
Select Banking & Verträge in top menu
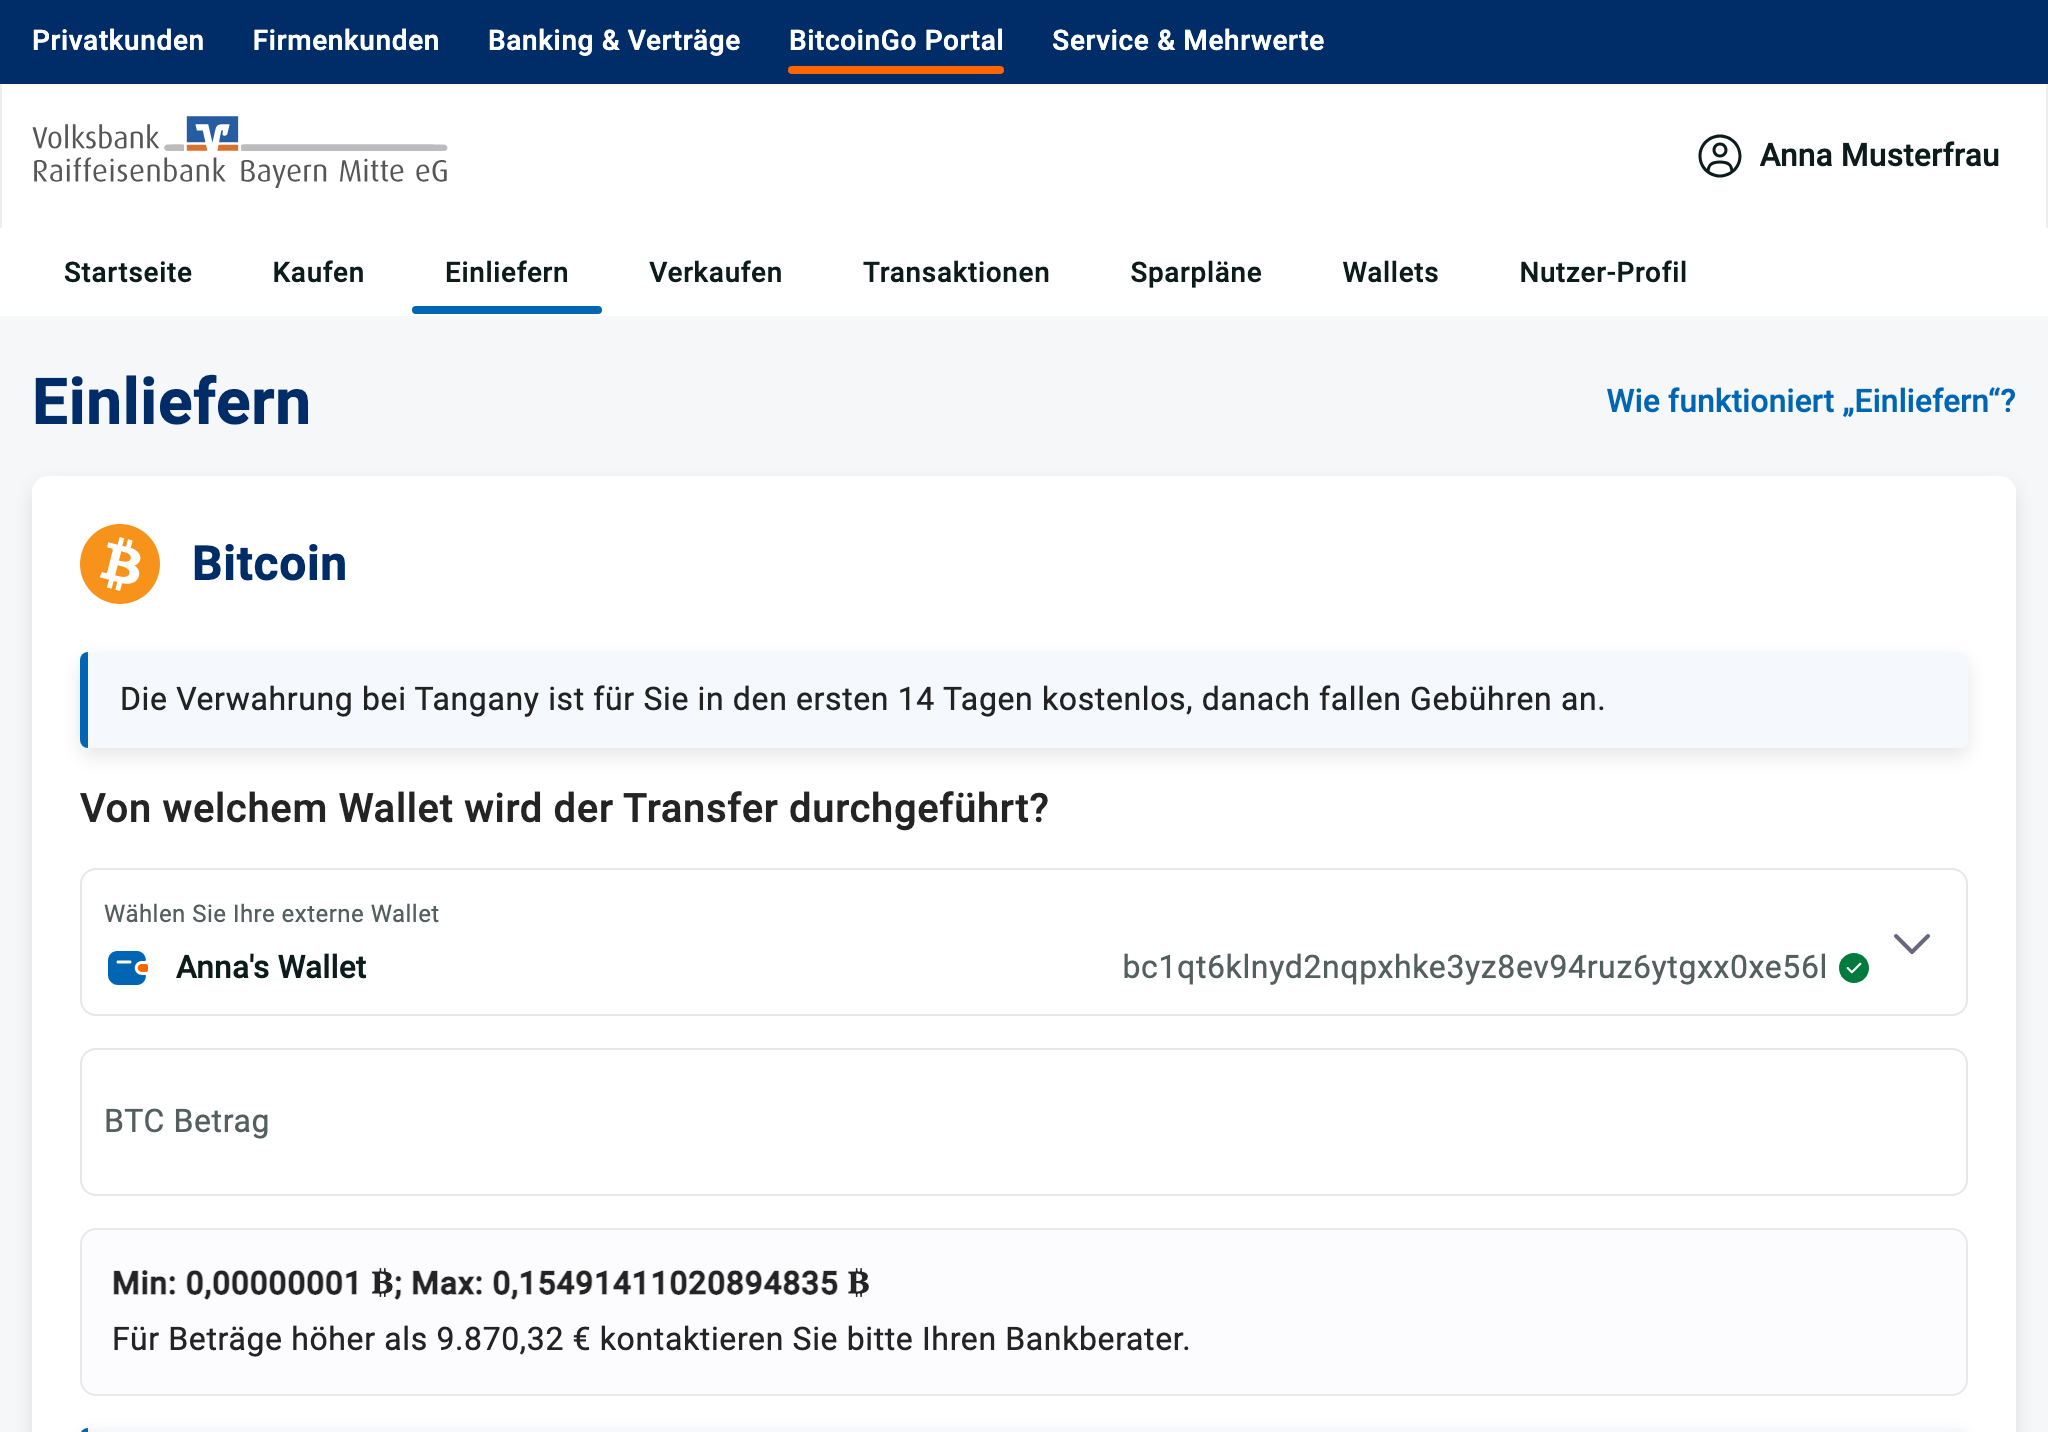tap(614, 41)
